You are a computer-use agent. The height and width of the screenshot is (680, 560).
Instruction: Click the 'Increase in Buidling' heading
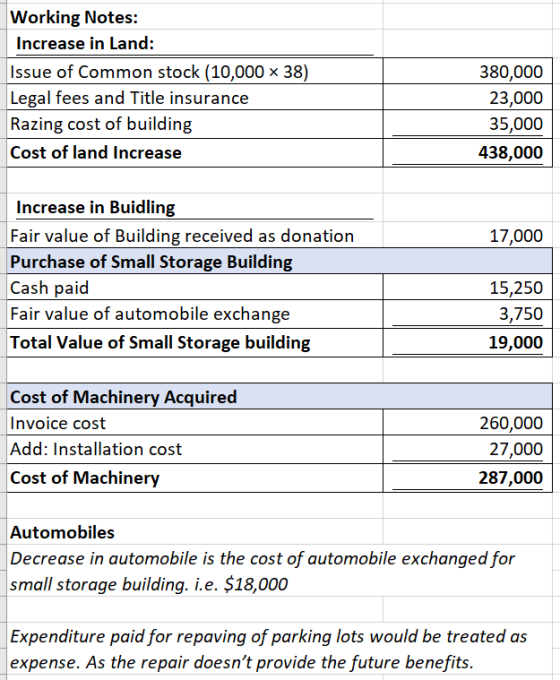pos(95,207)
